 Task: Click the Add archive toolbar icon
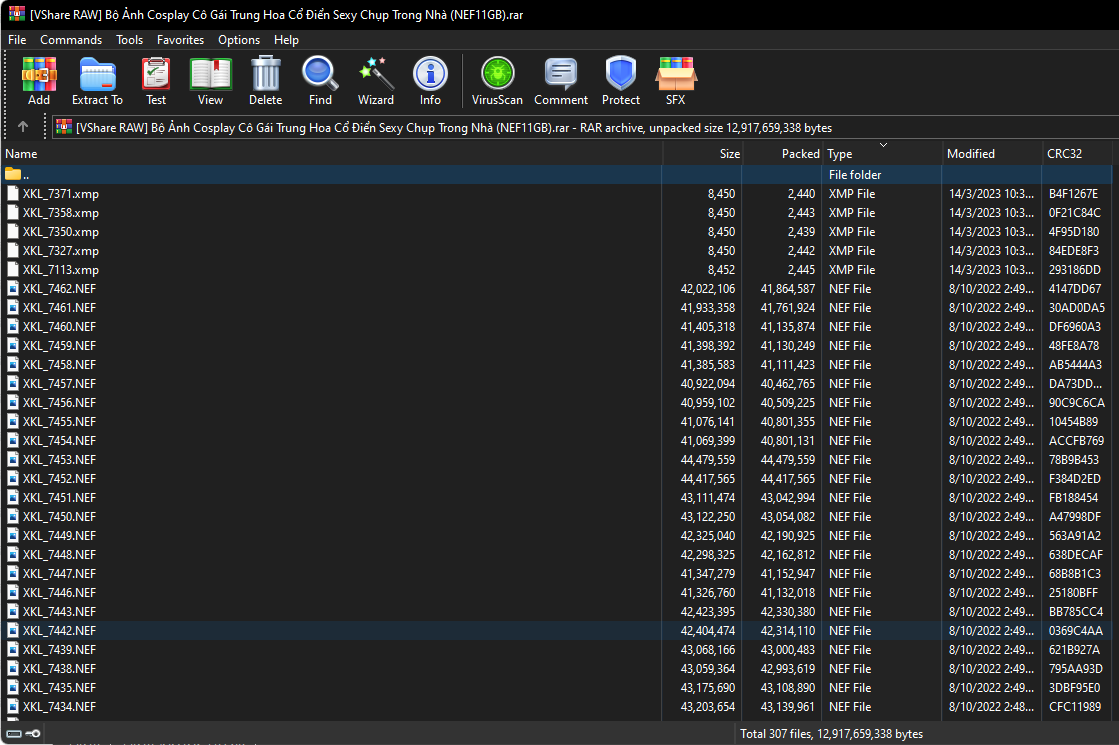39,80
